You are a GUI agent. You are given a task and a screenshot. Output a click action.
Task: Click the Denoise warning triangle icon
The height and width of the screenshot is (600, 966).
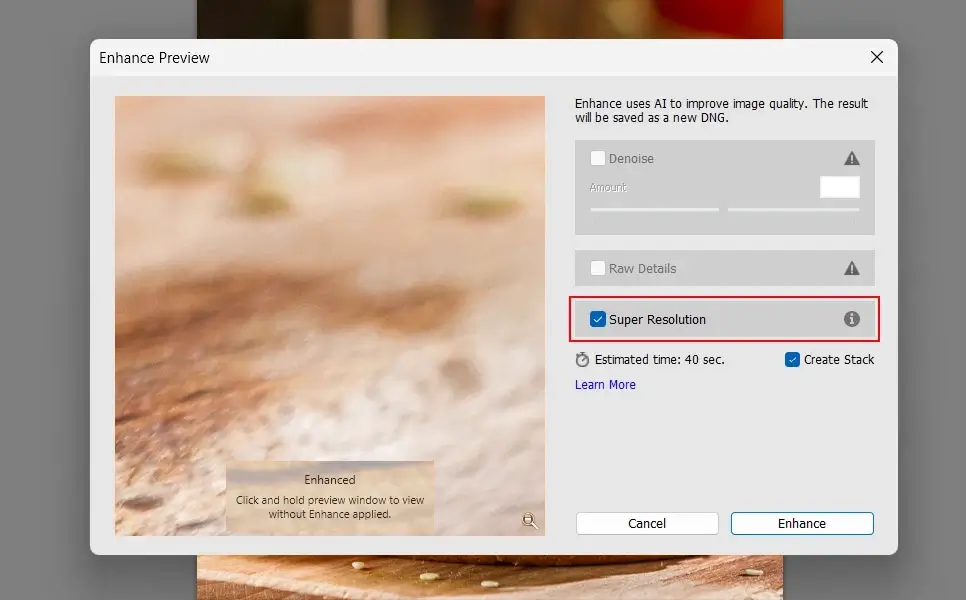(x=851, y=158)
